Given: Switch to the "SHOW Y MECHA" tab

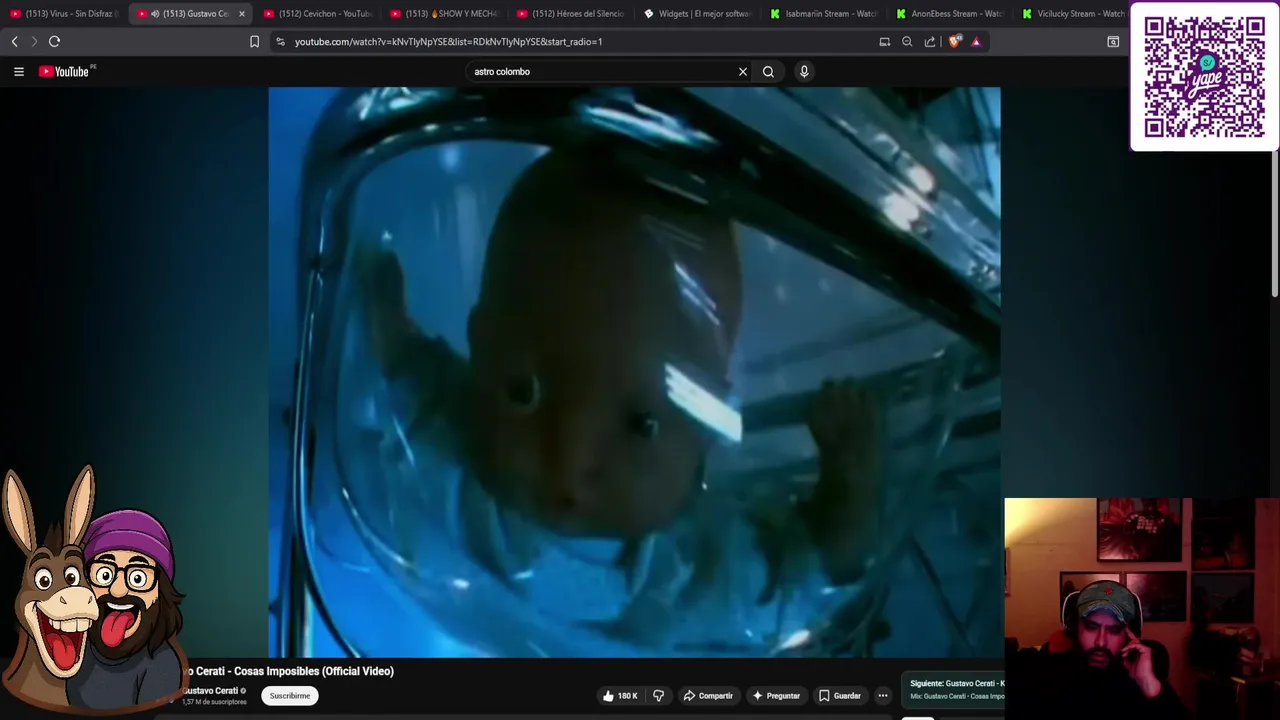Looking at the screenshot, I should (x=444, y=14).
